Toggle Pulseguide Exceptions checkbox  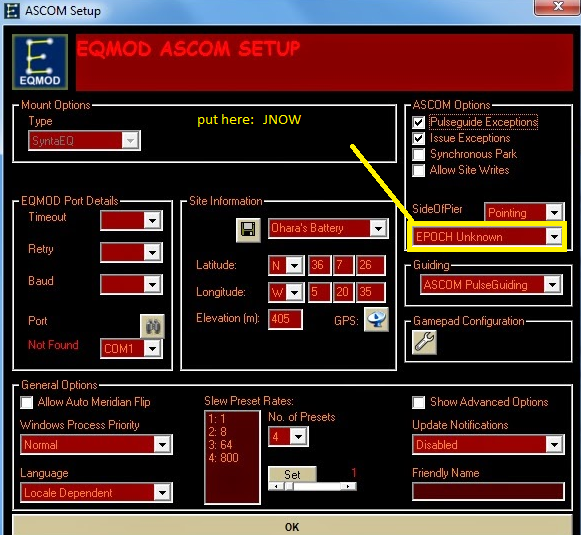click(x=419, y=122)
